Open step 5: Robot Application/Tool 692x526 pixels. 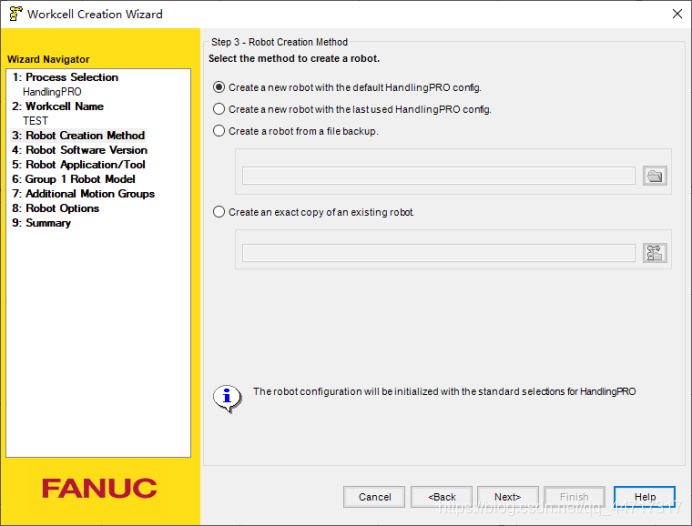79,165
